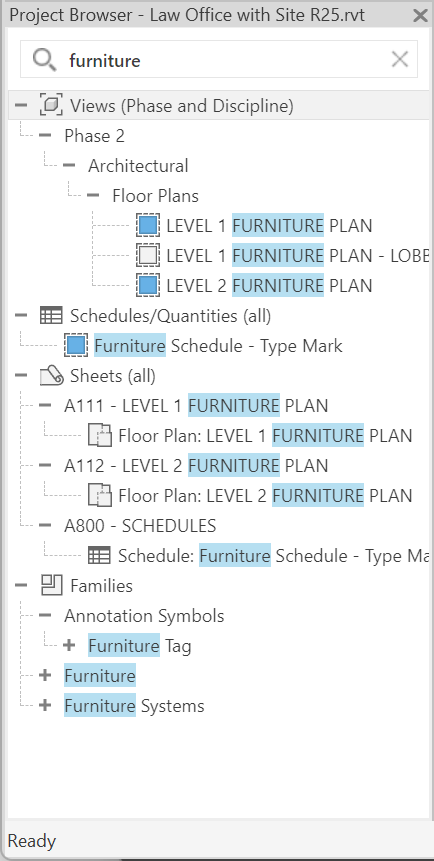Click the LEVEL 2 FURNITURE PLAN view icon
This screenshot has width=434, height=861.
coord(148,286)
